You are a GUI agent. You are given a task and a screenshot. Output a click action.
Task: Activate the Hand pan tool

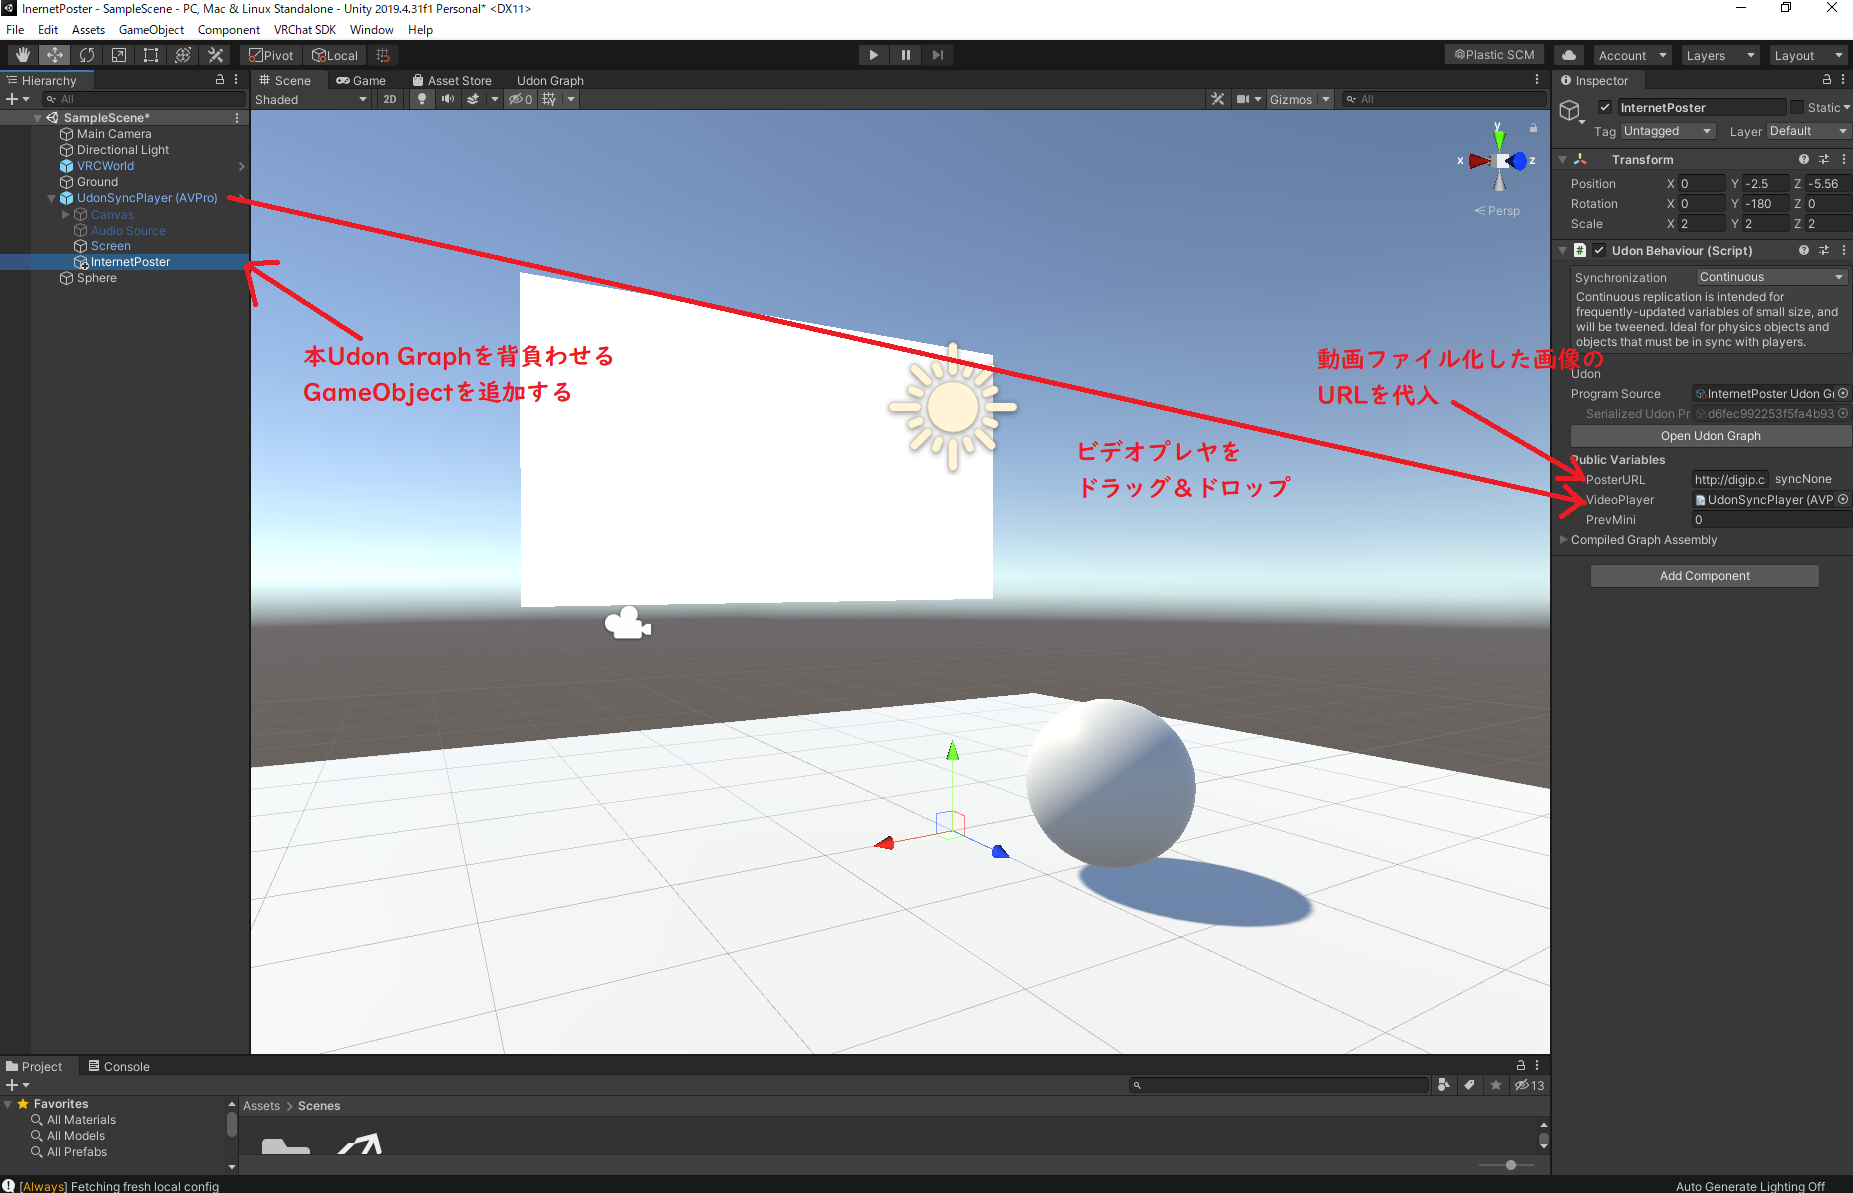pos(22,55)
